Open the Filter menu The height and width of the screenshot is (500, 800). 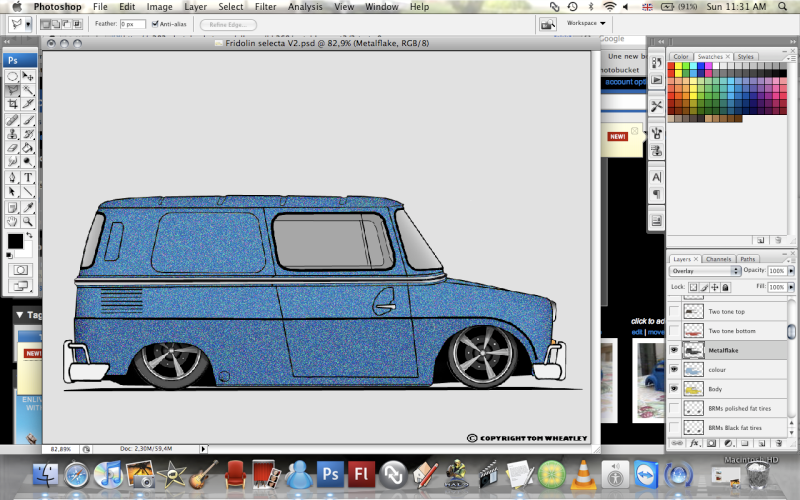coord(265,7)
